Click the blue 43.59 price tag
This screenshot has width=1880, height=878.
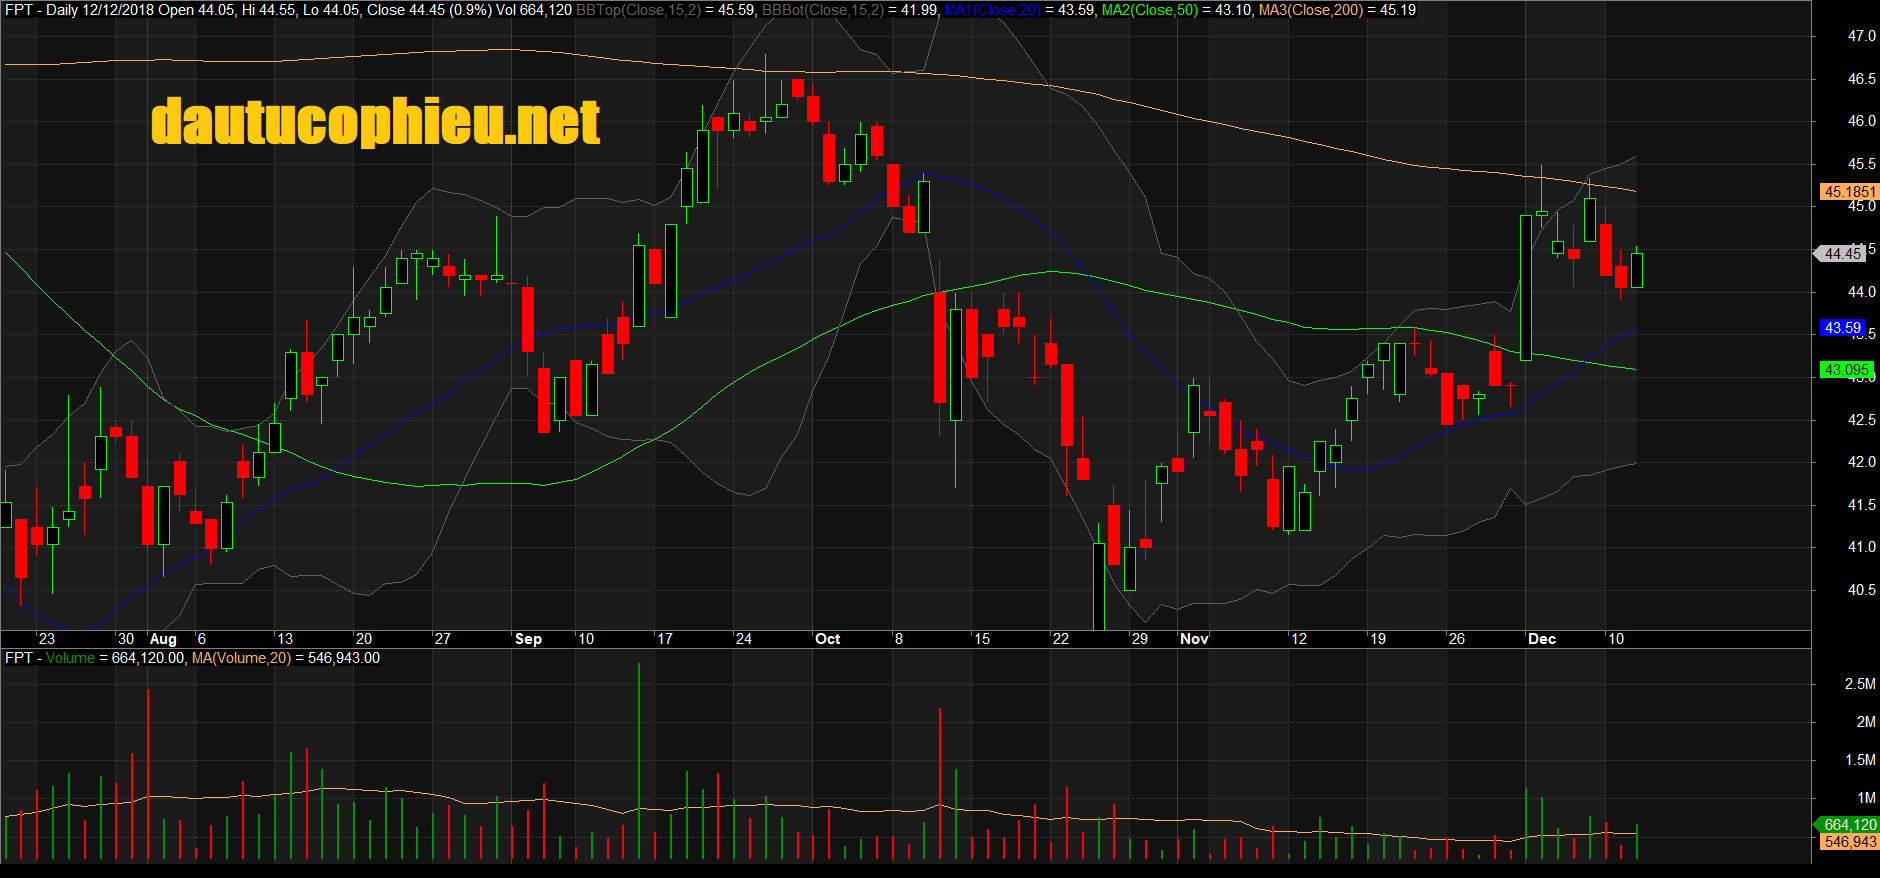(x=1842, y=328)
